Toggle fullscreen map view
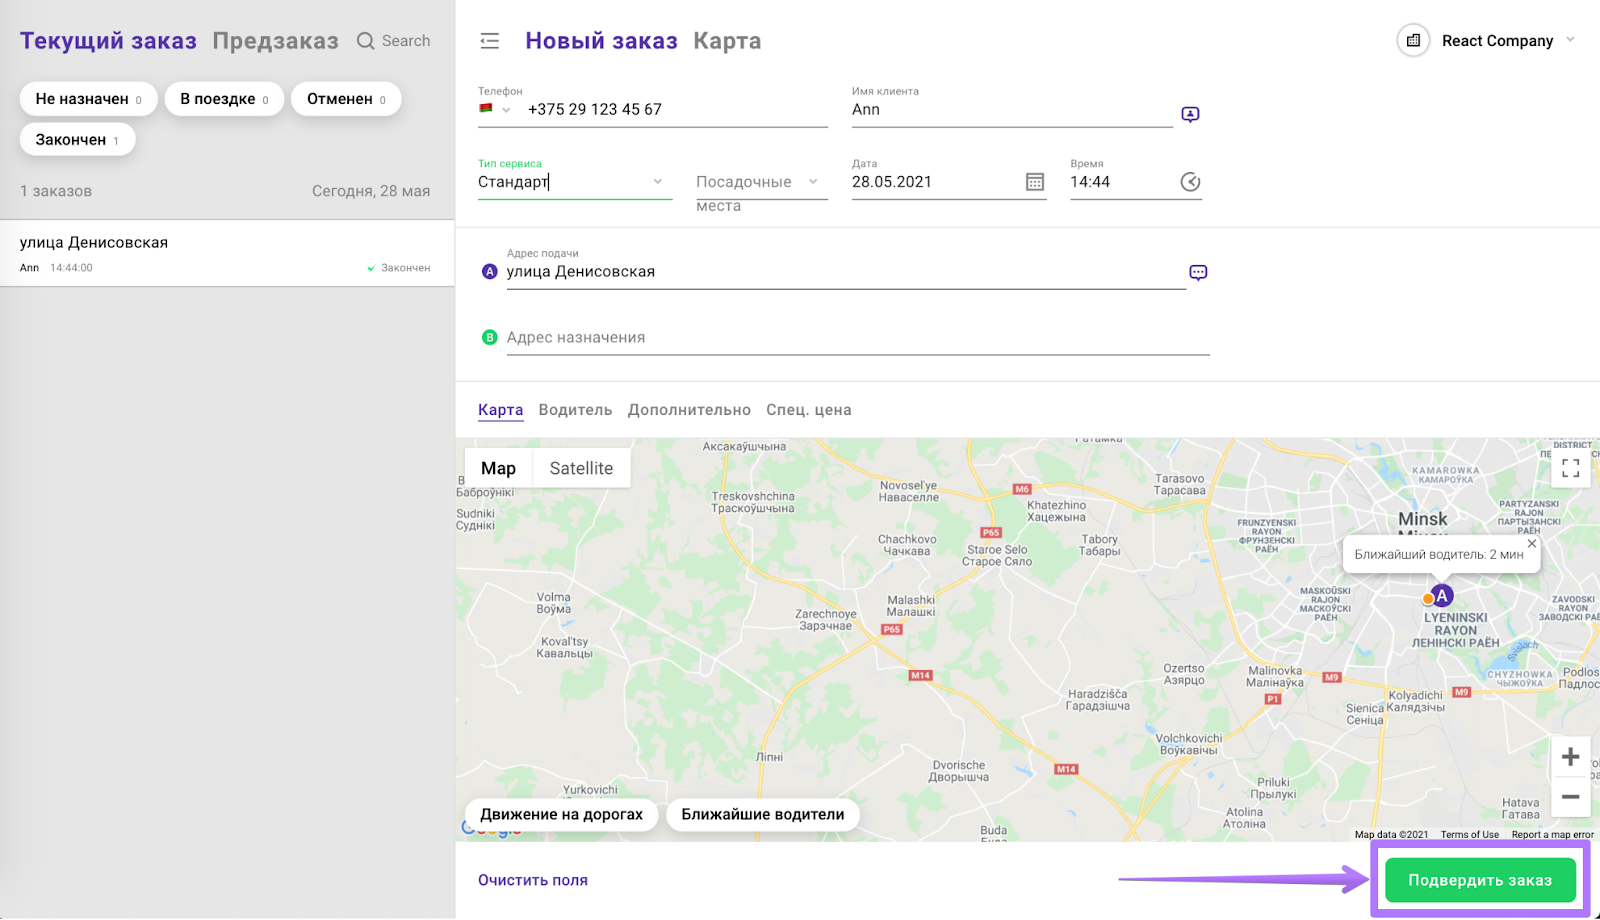 pos(1570,468)
